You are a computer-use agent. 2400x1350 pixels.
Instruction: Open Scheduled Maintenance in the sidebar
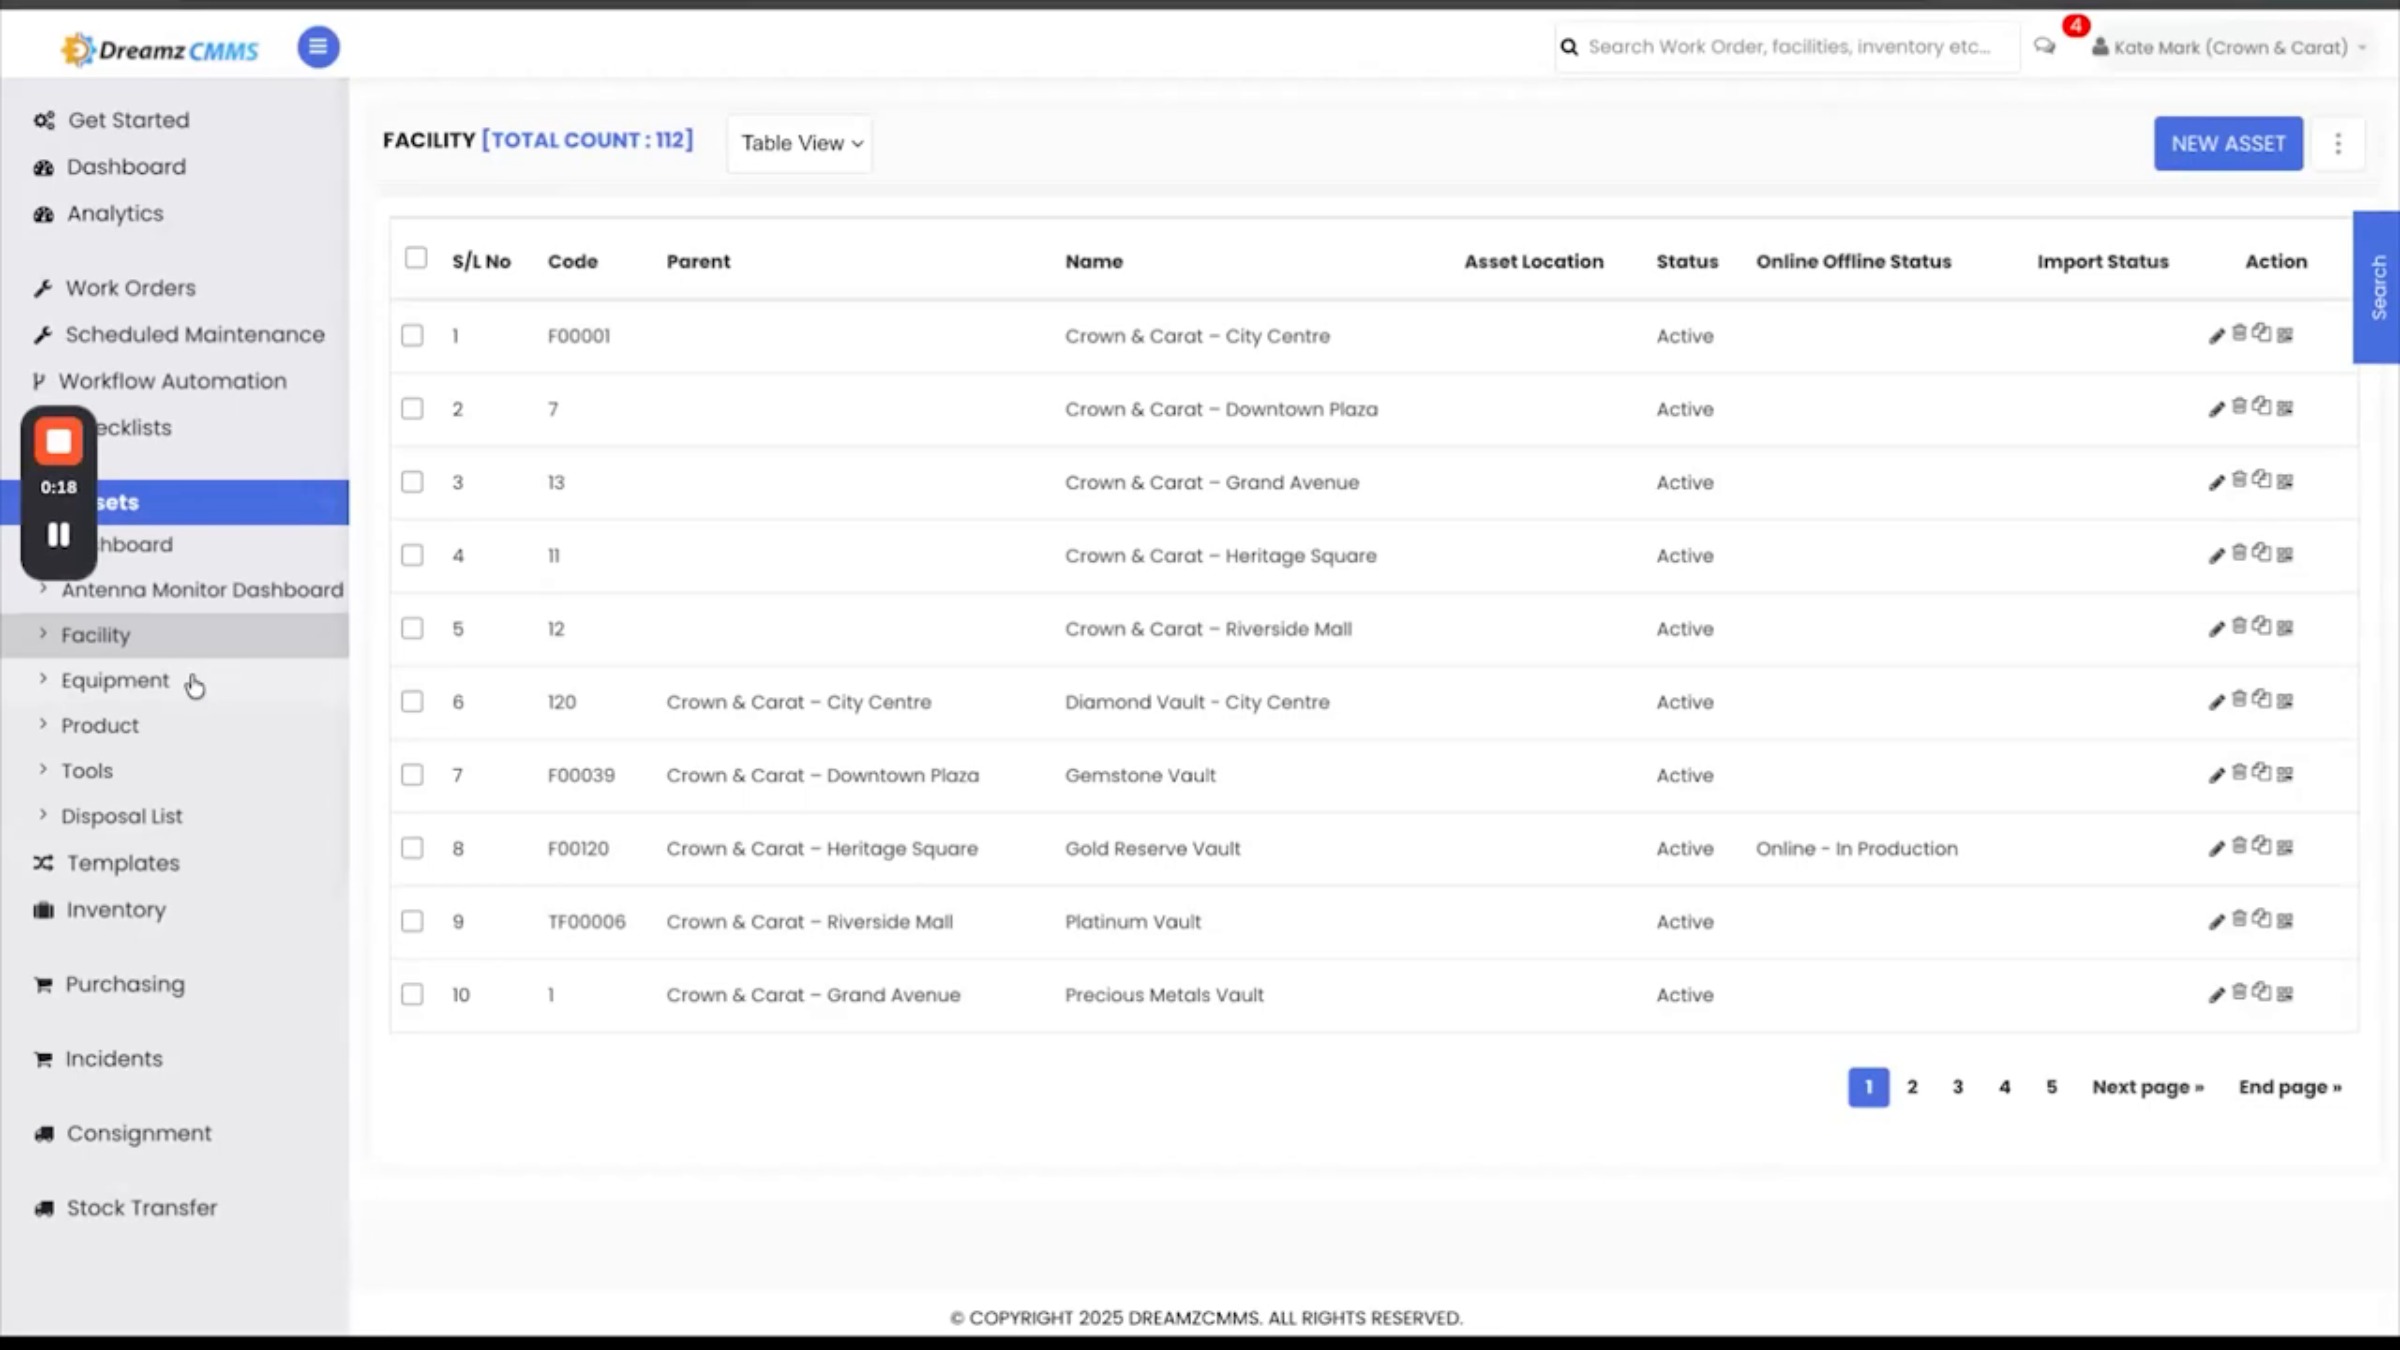[x=195, y=334]
